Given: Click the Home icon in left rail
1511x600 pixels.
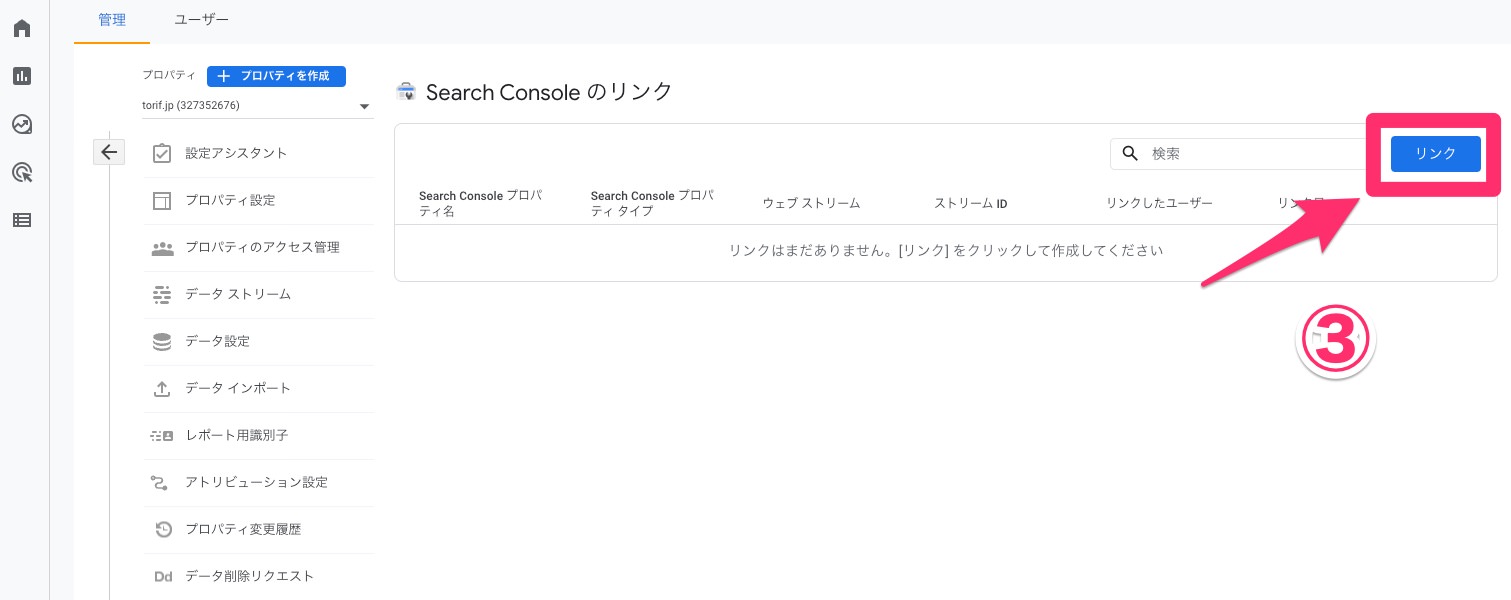Looking at the screenshot, I should [22, 28].
